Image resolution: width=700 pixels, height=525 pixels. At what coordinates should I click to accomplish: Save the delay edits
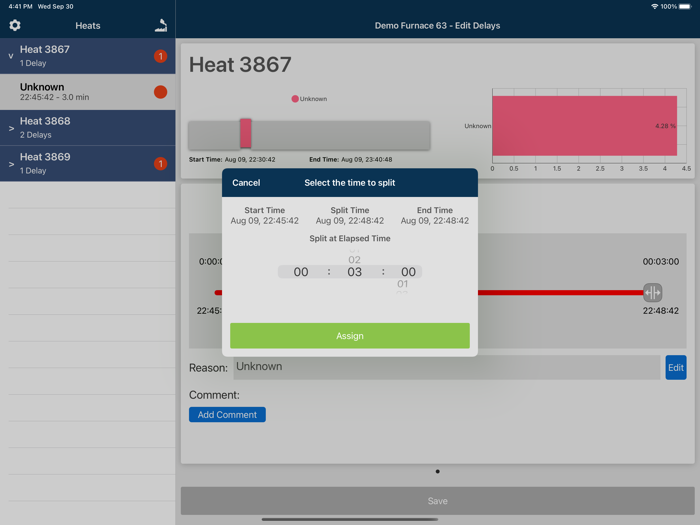pyautogui.click(x=438, y=501)
